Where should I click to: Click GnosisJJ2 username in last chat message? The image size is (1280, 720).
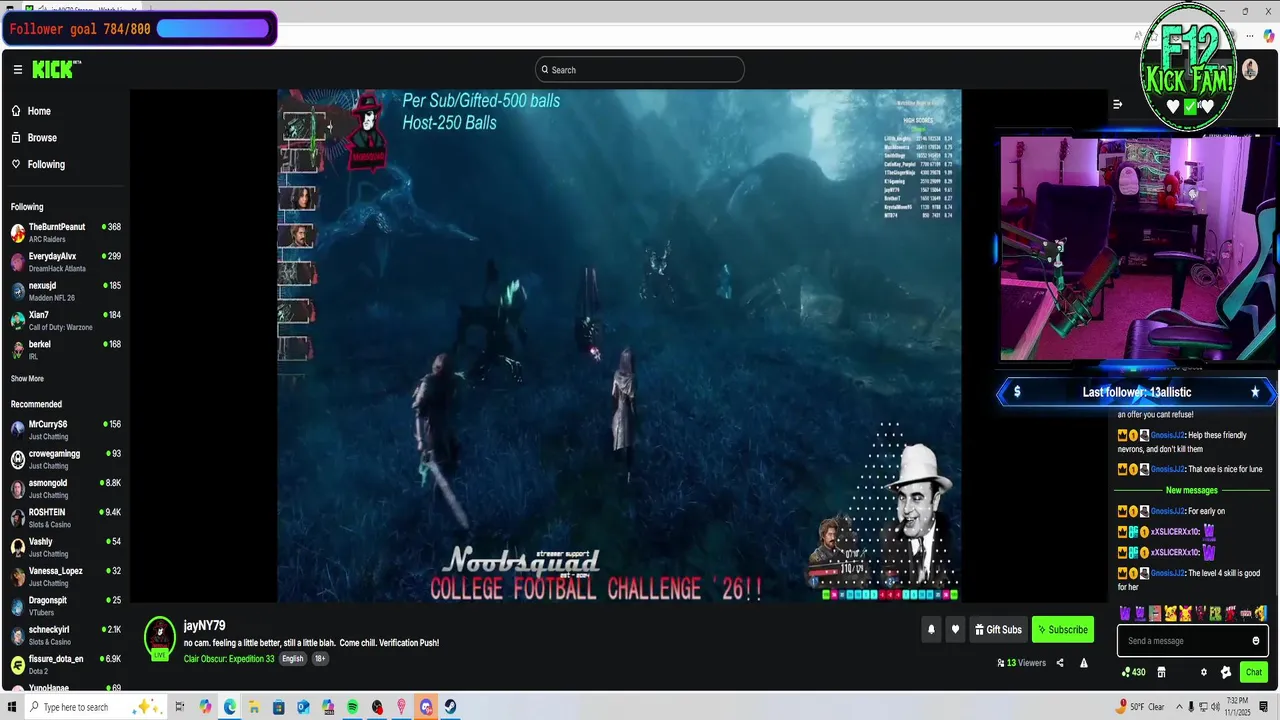point(1167,573)
